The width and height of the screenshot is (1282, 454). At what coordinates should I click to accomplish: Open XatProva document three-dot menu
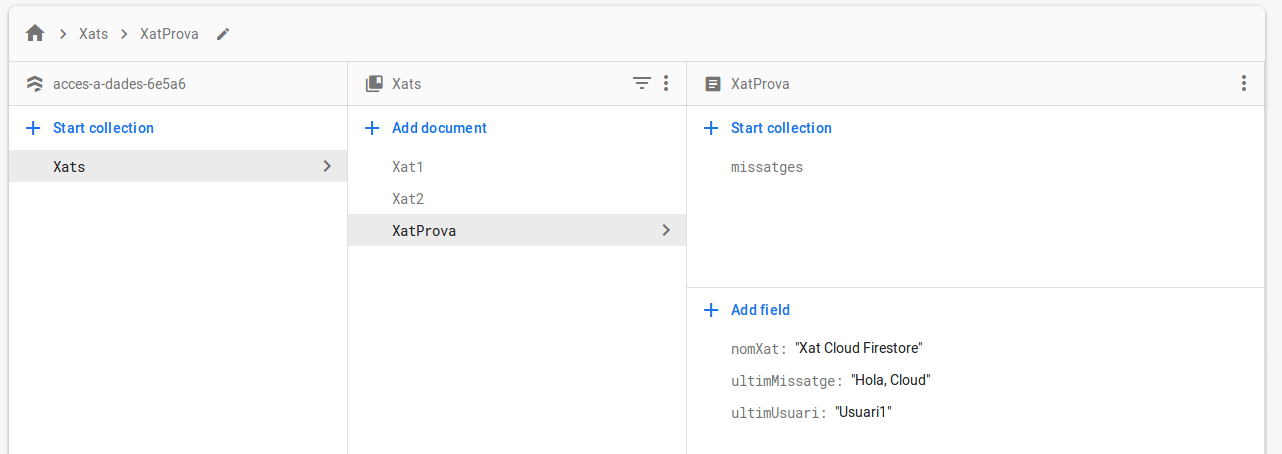click(1243, 84)
